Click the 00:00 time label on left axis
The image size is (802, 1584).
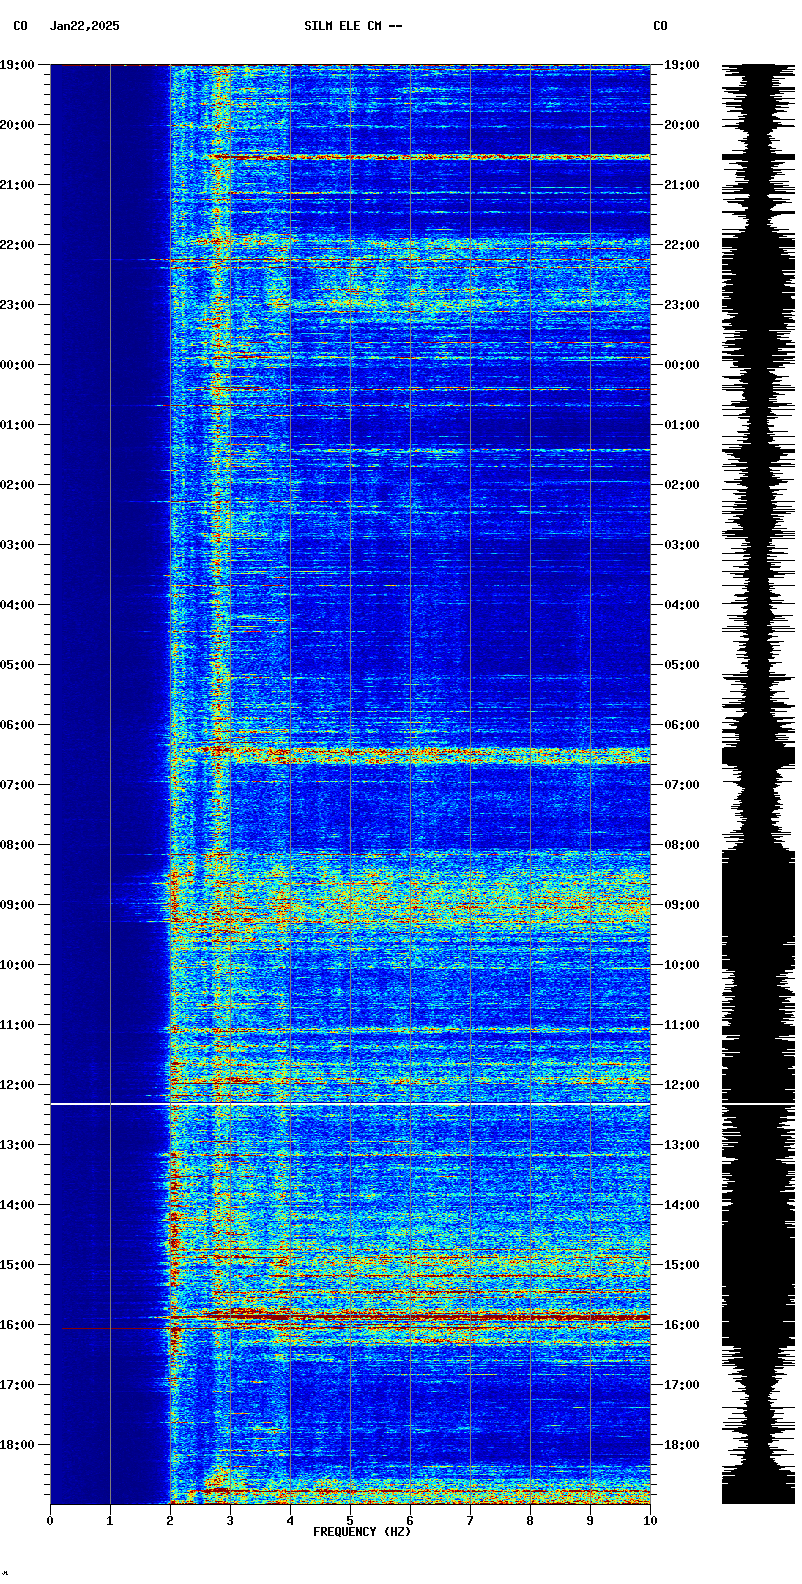pos(18,365)
